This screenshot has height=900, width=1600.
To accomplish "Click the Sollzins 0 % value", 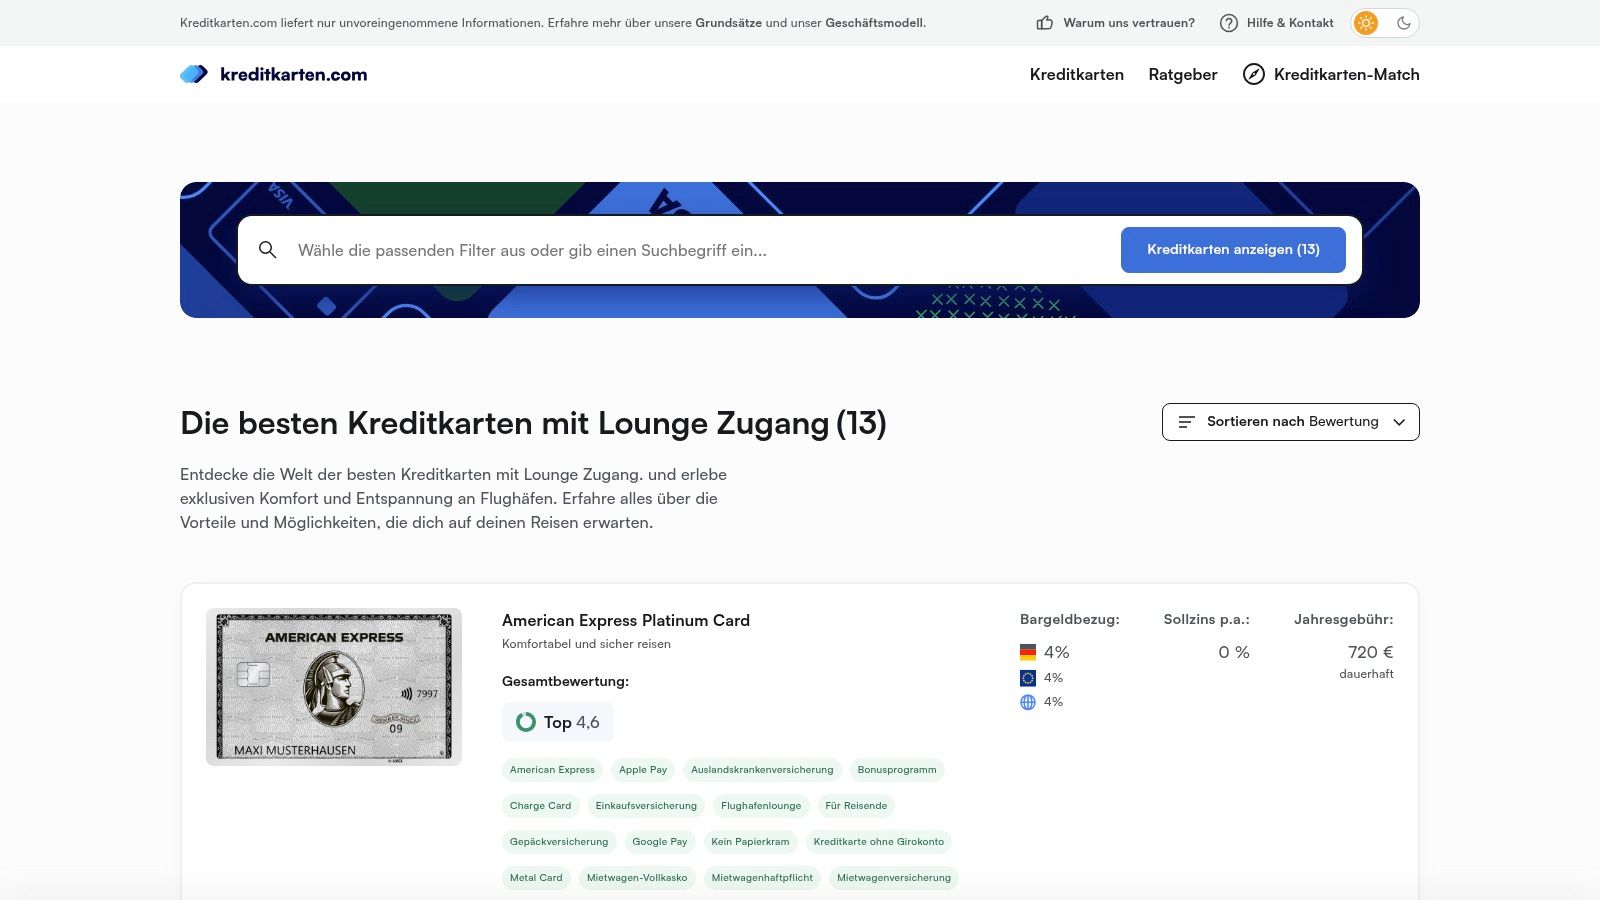I will click(1234, 652).
